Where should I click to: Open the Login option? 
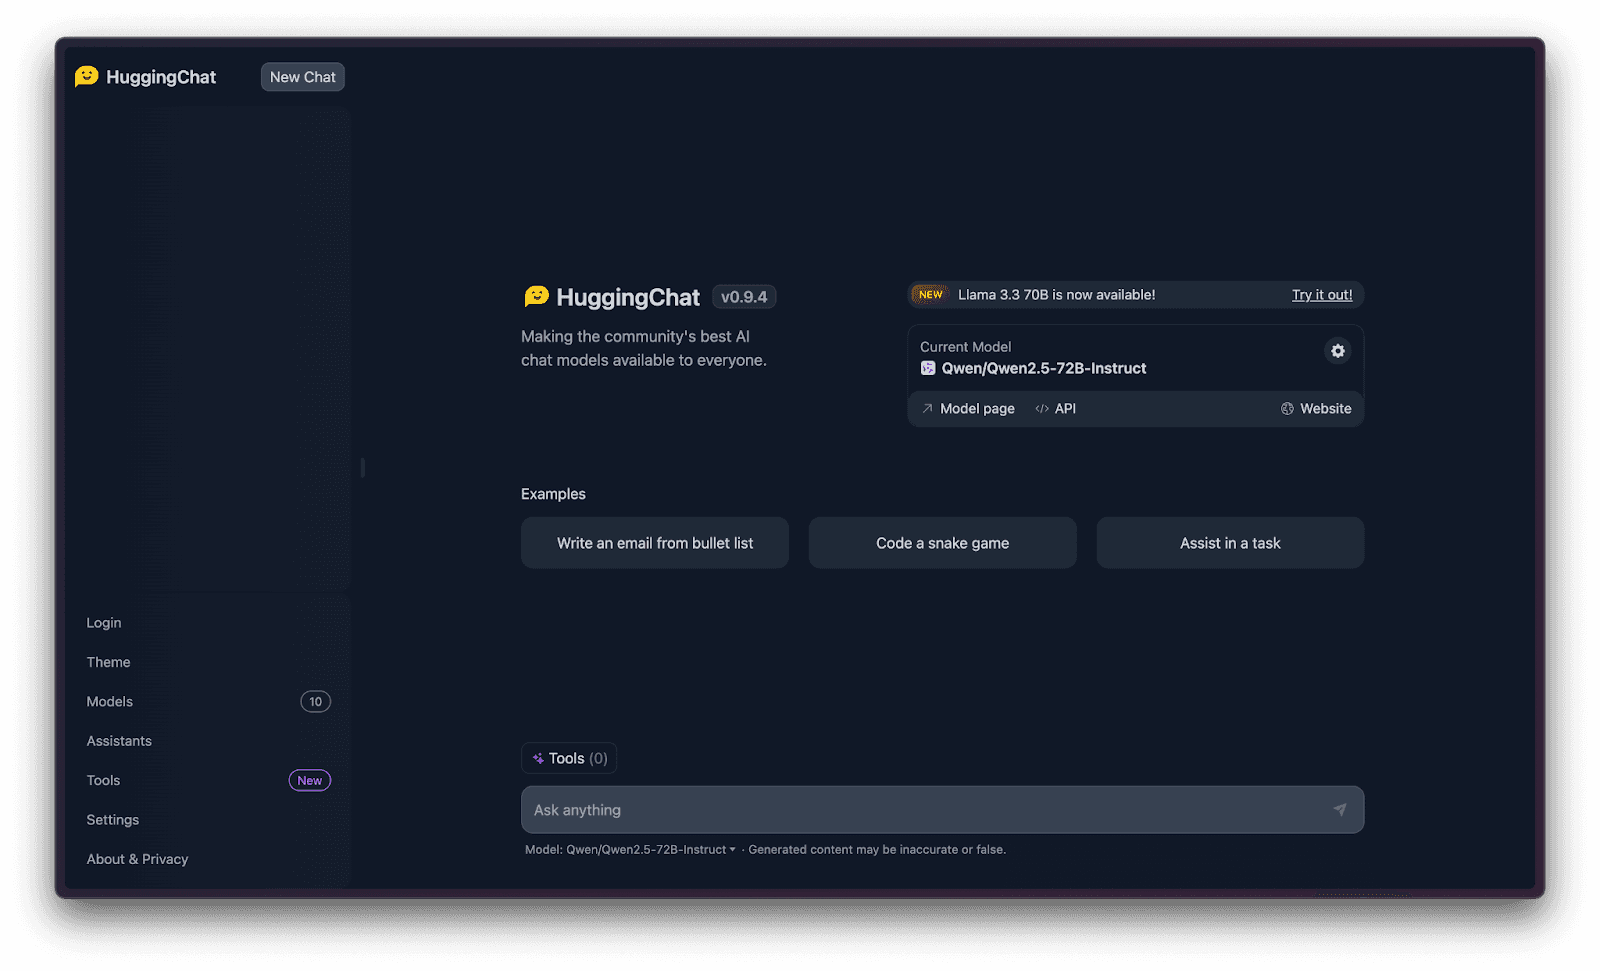(x=104, y=622)
